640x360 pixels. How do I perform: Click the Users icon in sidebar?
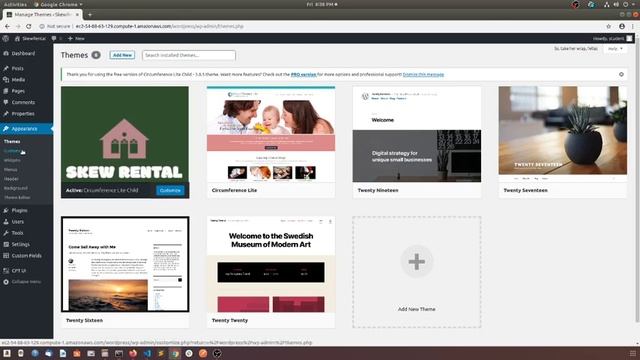tap(6, 222)
